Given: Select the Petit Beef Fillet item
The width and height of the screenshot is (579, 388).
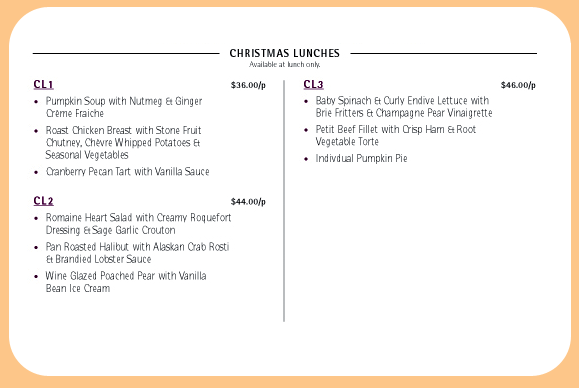Looking at the screenshot, I should (395, 135).
